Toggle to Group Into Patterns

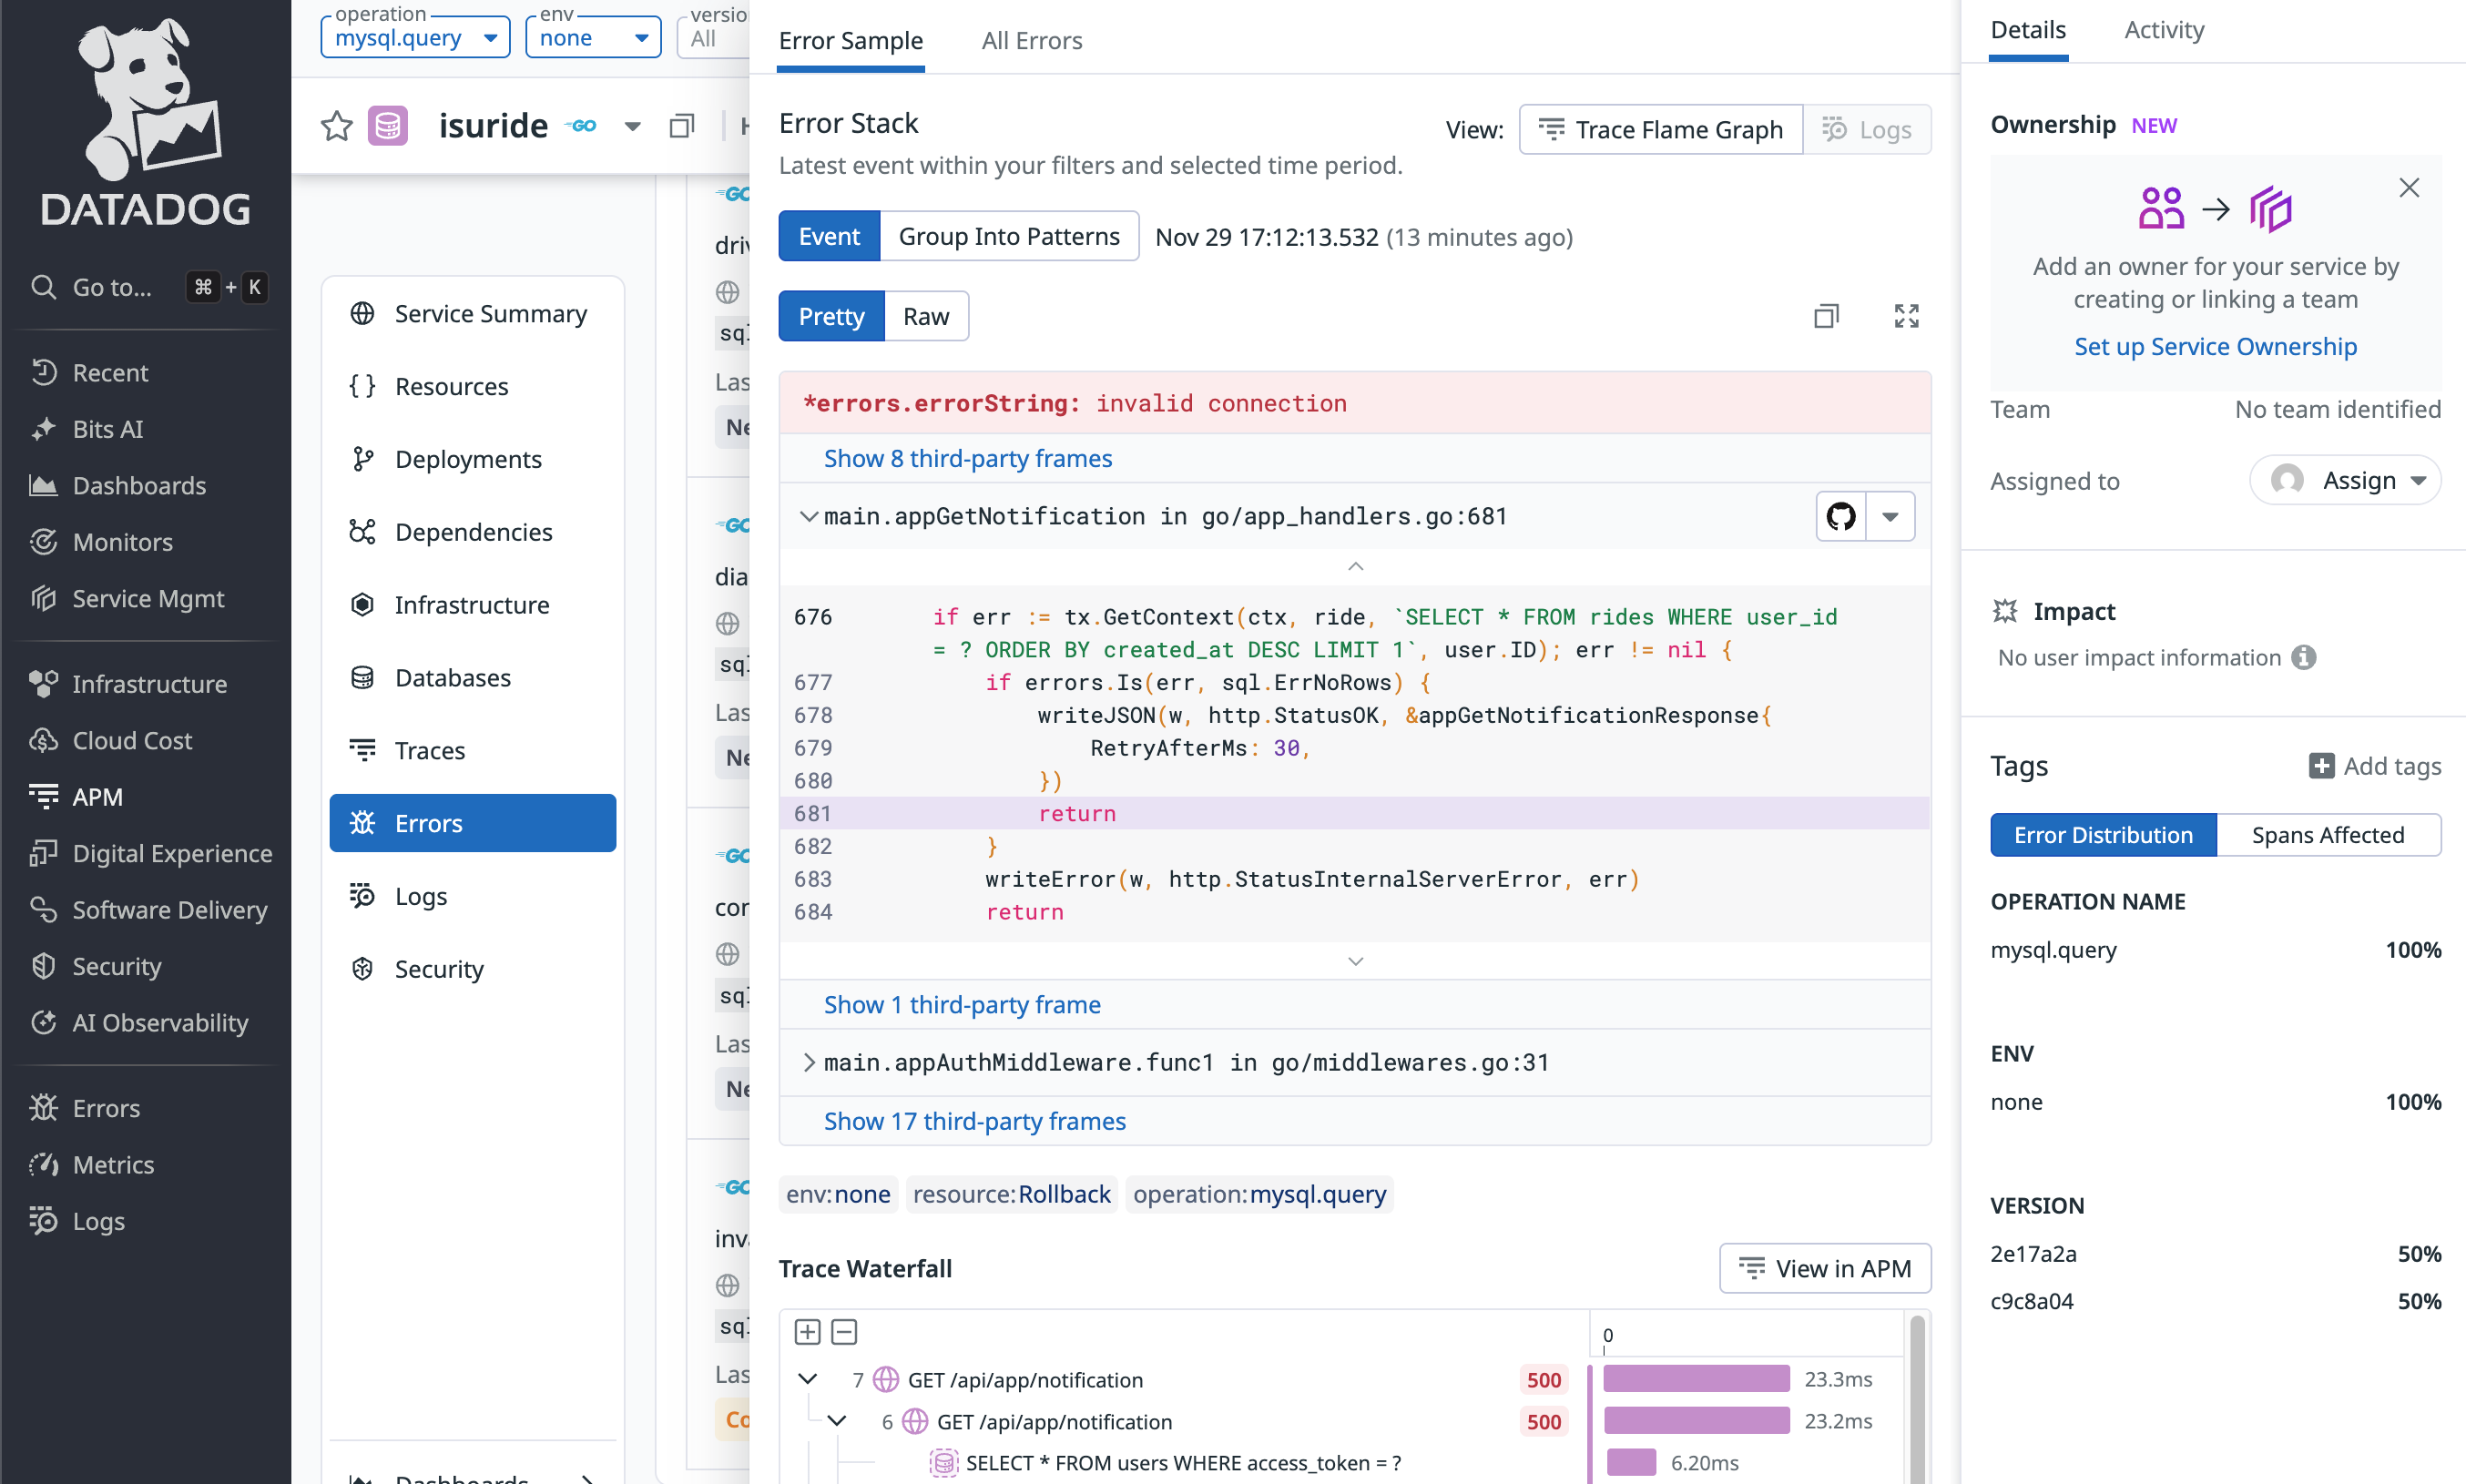(x=1008, y=236)
